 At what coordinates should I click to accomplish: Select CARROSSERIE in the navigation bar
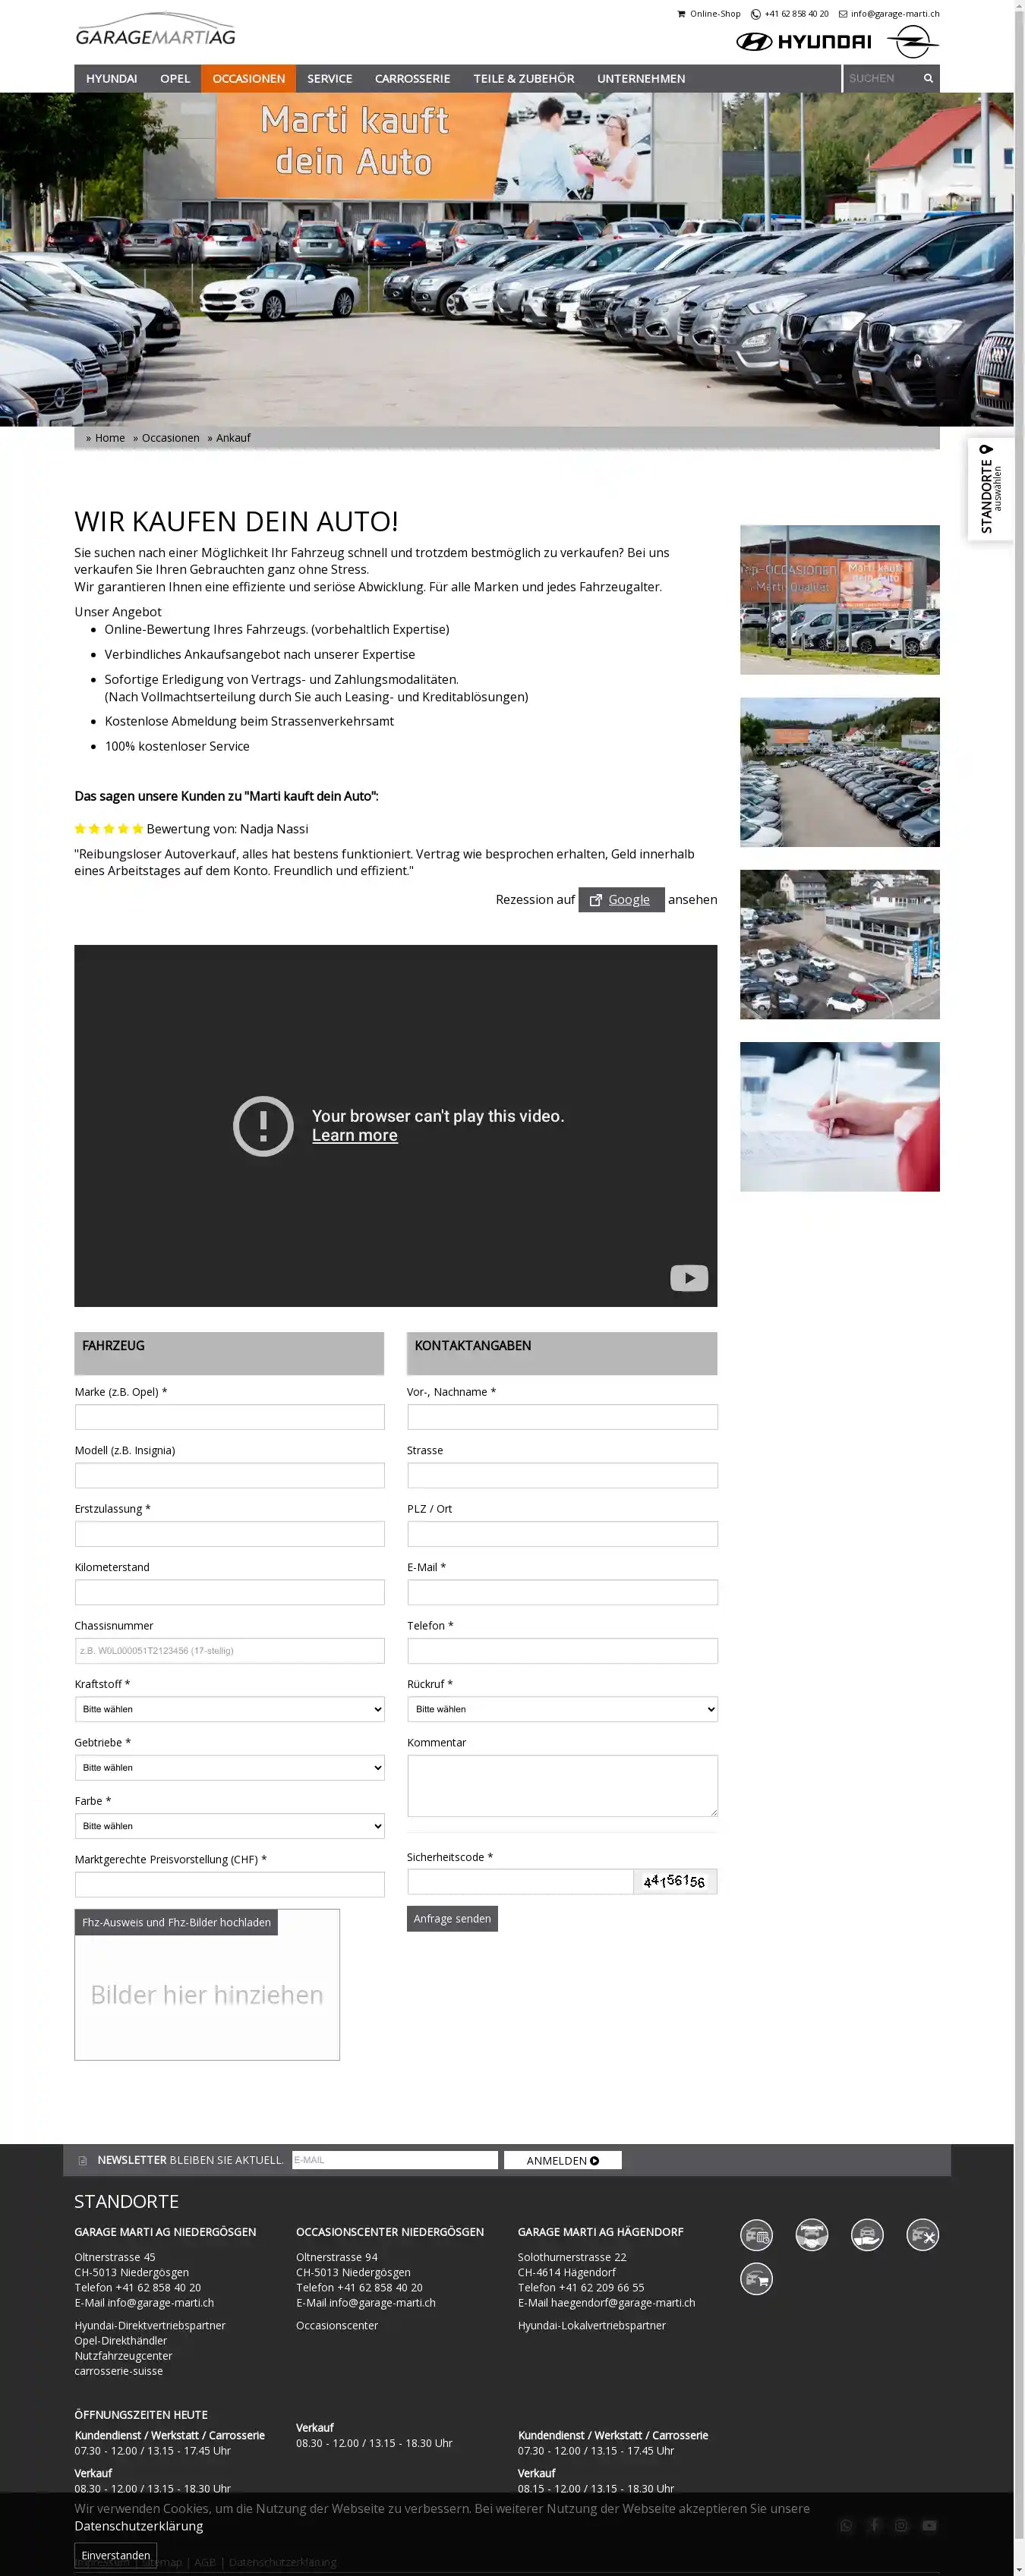[412, 78]
